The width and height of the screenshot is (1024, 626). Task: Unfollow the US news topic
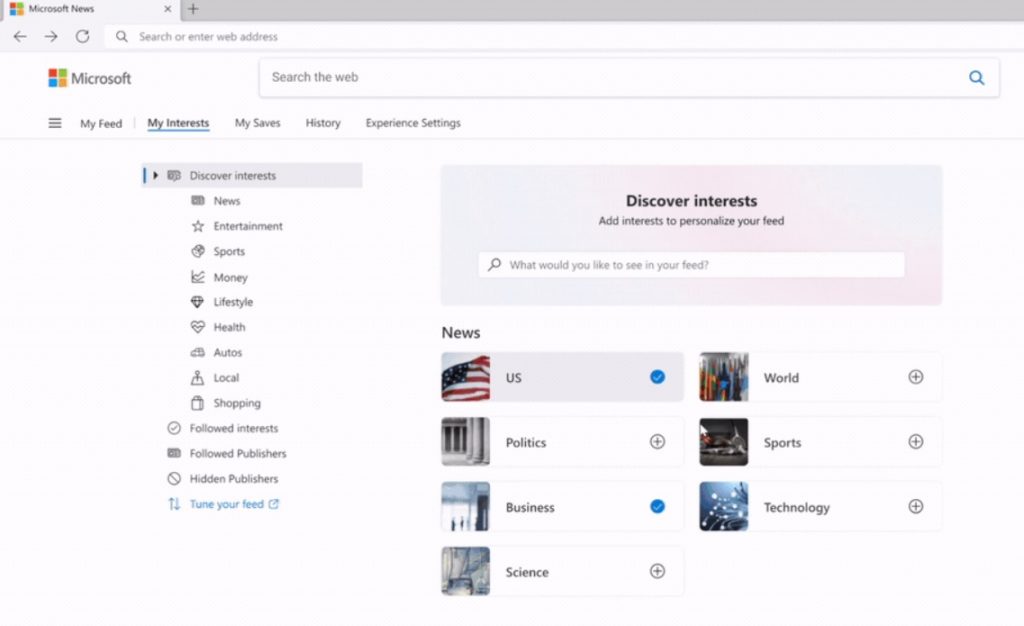tap(657, 377)
